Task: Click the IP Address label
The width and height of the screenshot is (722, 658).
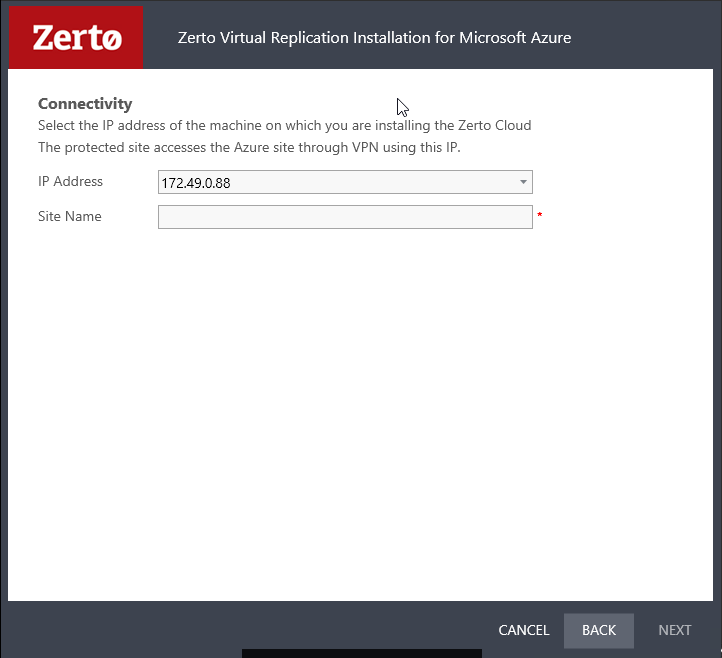Action: (x=70, y=181)
